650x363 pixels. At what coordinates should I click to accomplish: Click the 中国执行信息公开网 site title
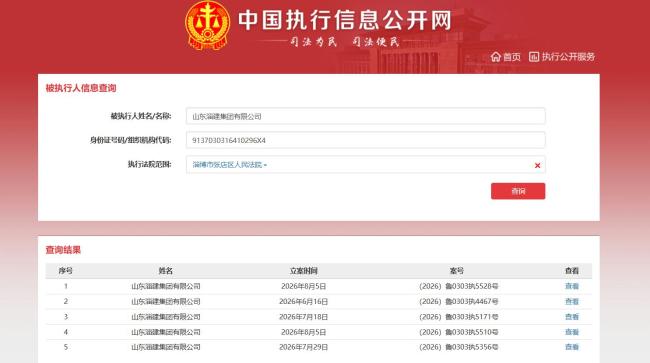(x=345, y=20)
